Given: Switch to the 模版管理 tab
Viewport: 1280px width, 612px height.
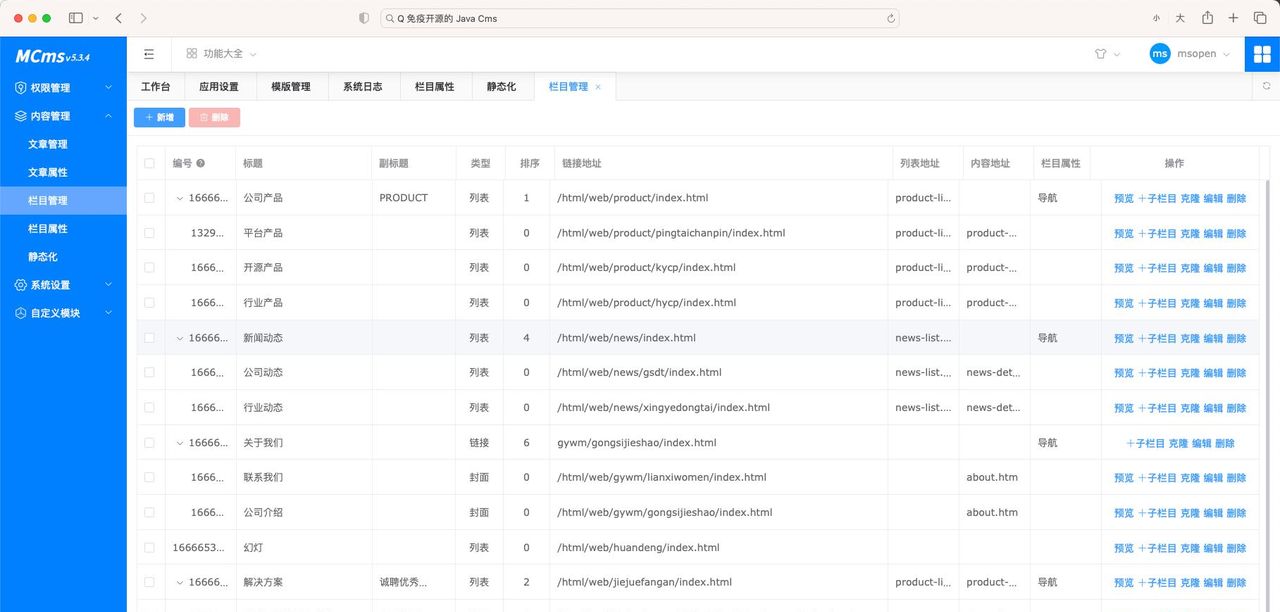Looking at the screenshot, I should coord(291,86).
